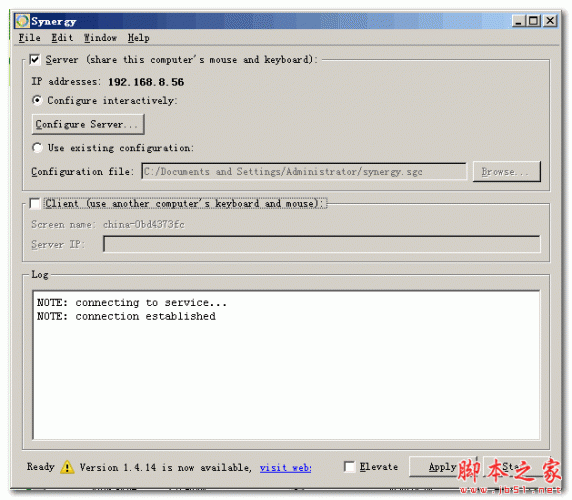Click the Browse button for config file

pos(507,171)
